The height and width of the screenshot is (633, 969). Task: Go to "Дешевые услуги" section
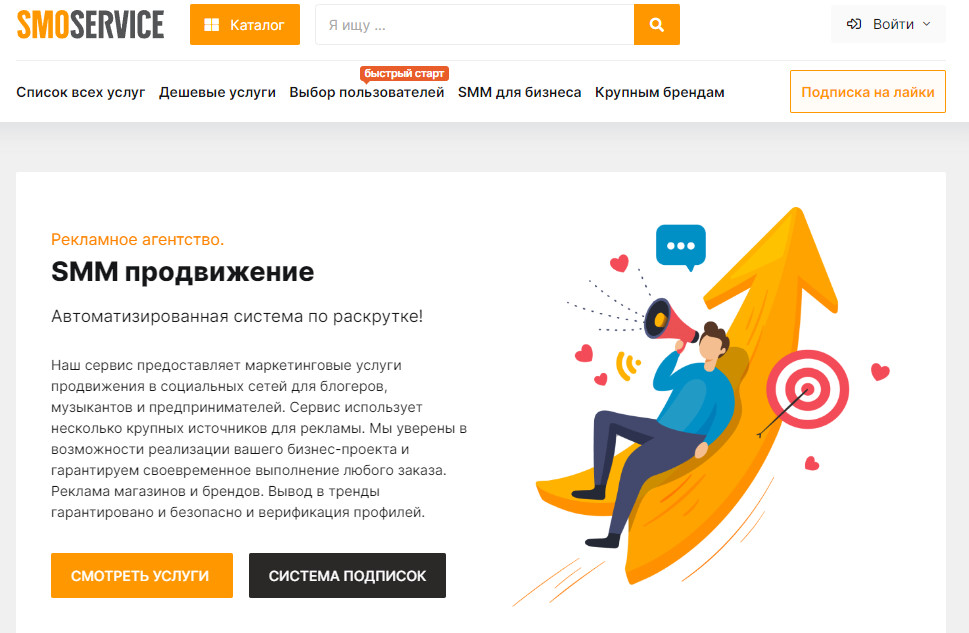click(217, 93)
